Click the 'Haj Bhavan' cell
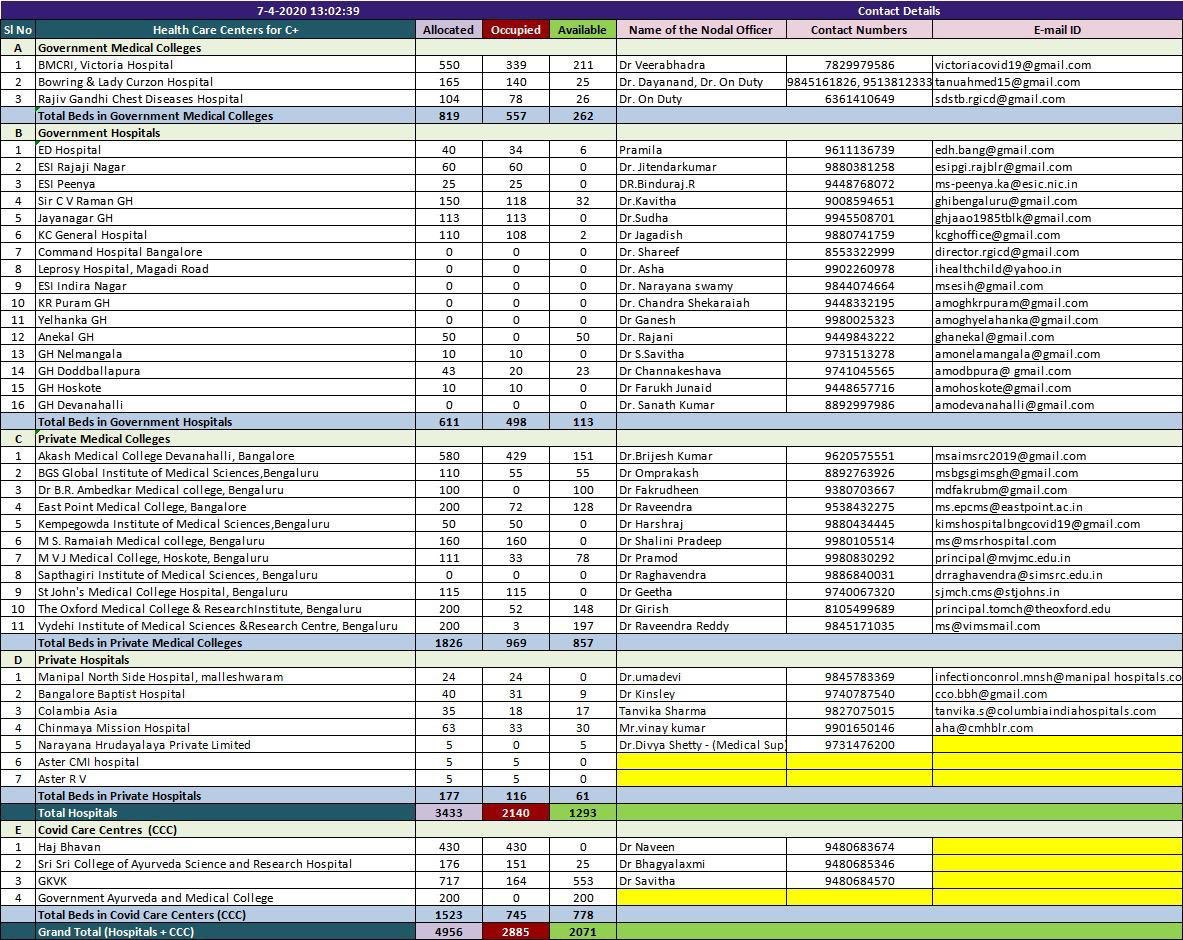This screenshot has height=940, width=1183. 226,846
